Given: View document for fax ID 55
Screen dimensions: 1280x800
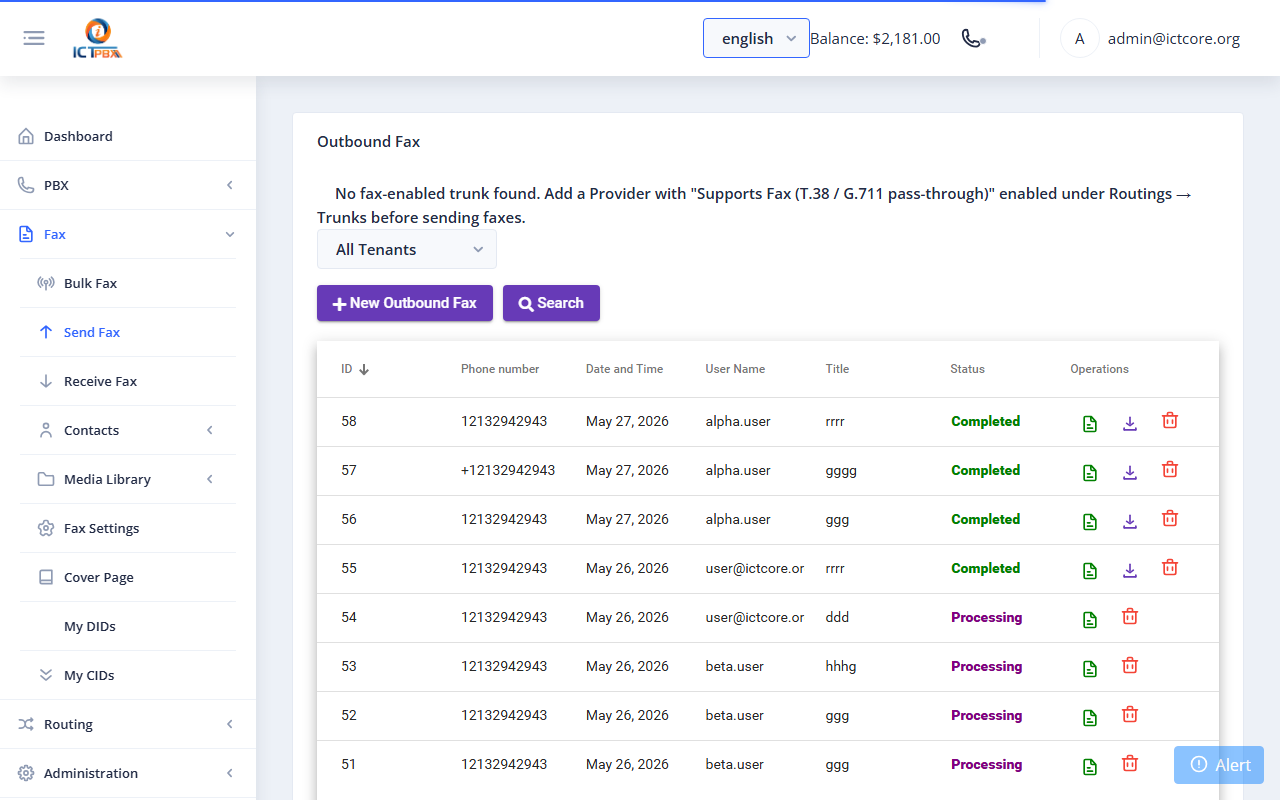Looking at the screenshot, I should coord(1090,570).
